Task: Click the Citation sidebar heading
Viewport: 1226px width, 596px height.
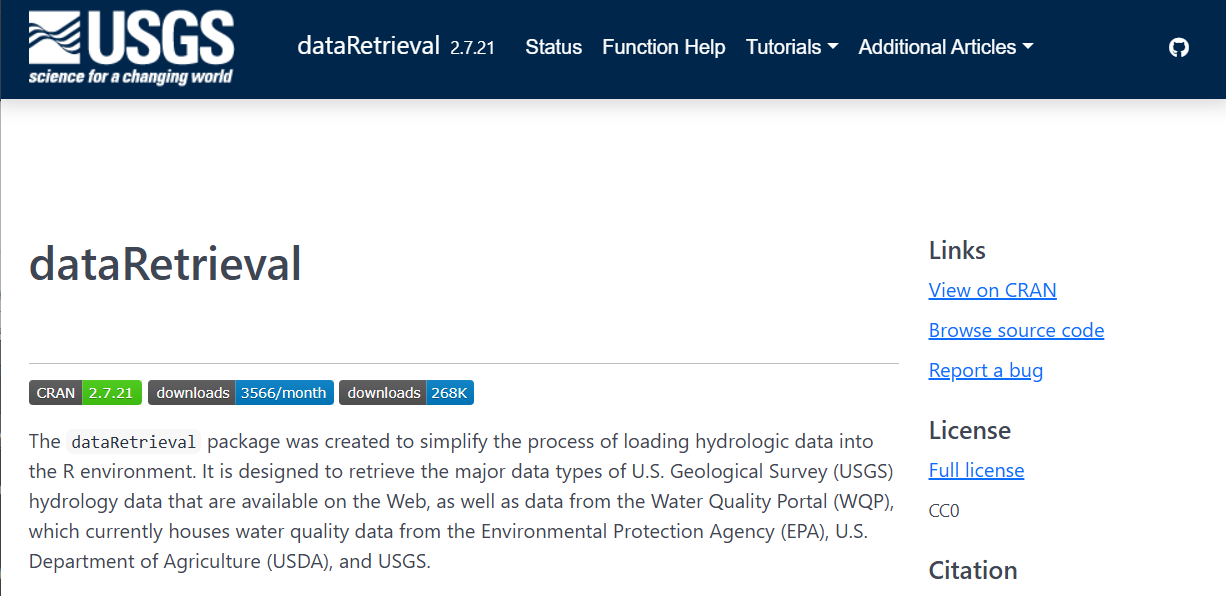Action: click(x=972, y=570)
